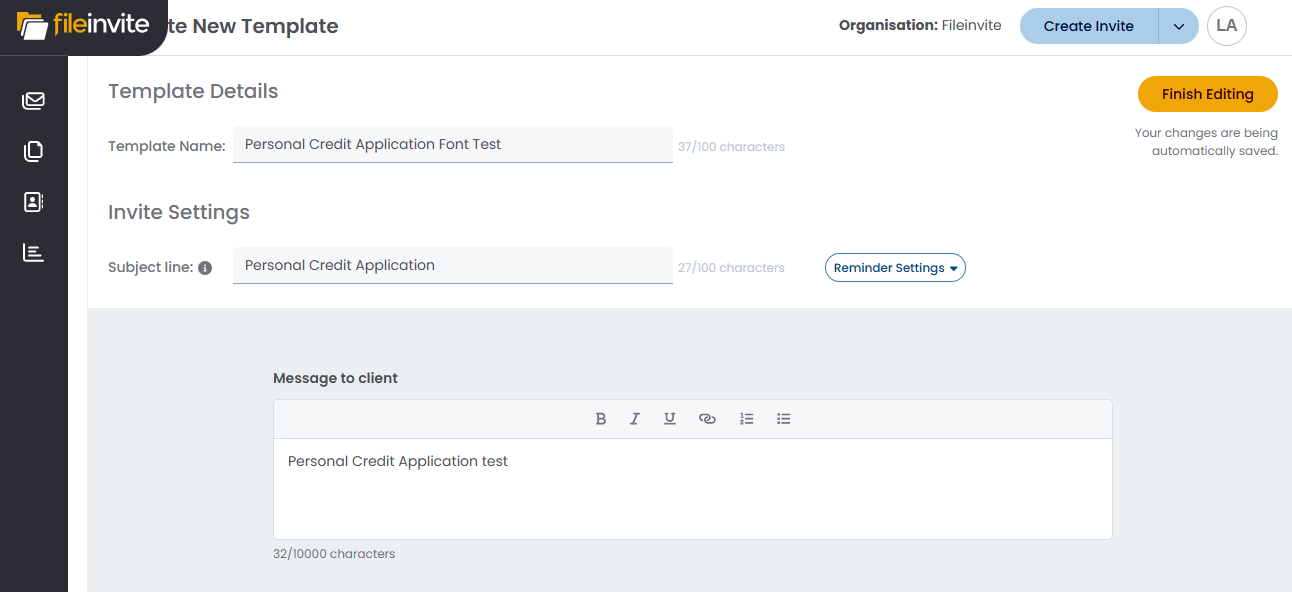
Task: Click the Finish Editing button
Action: [x=1207, y=94]
